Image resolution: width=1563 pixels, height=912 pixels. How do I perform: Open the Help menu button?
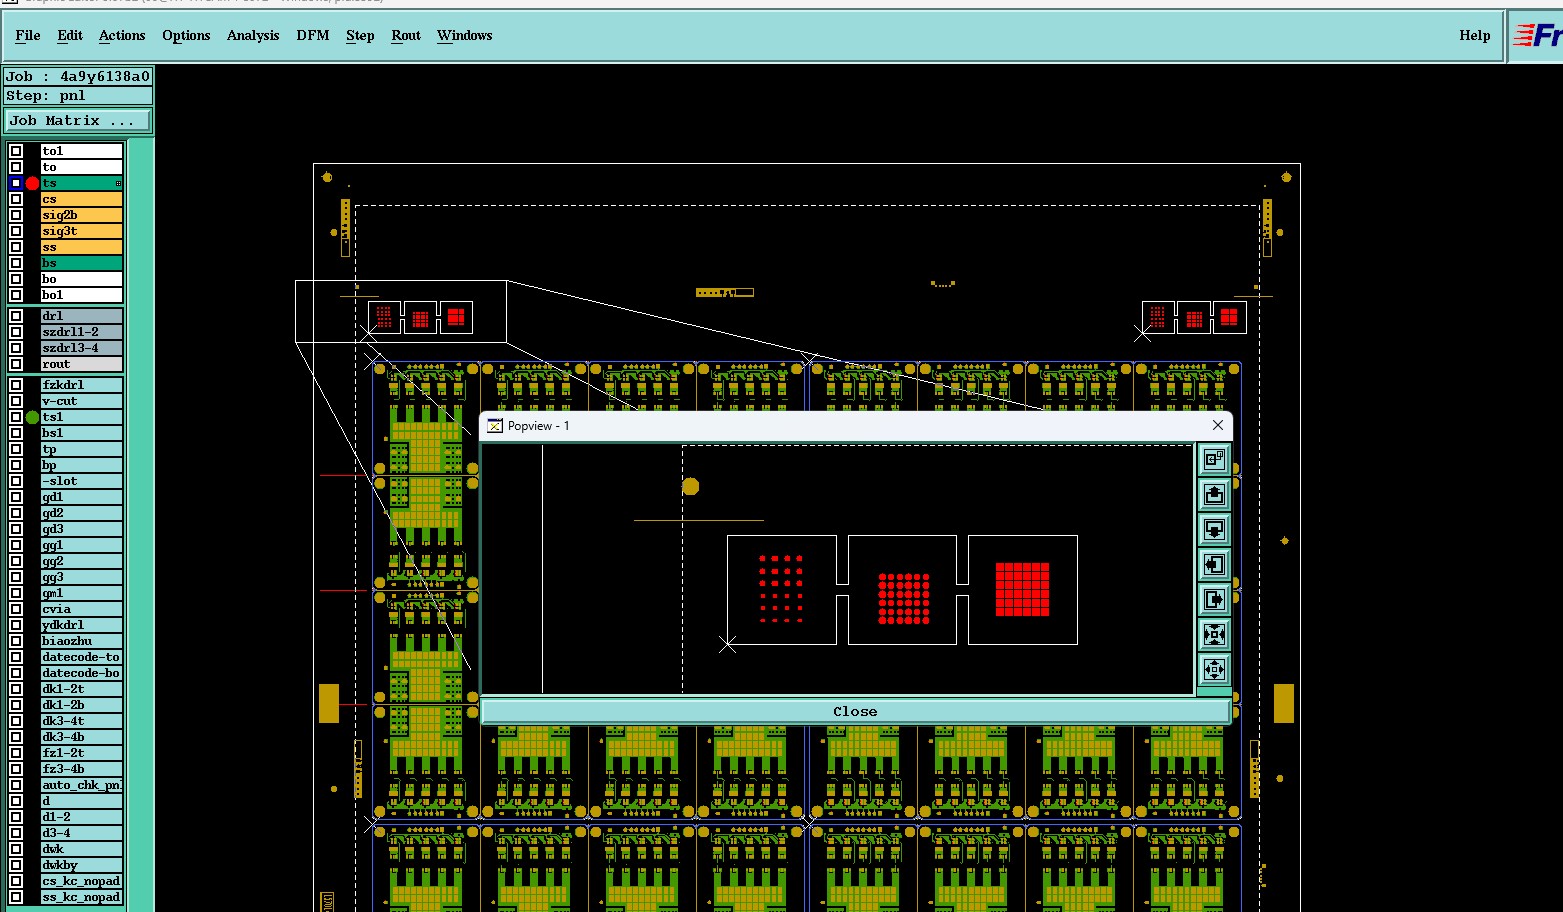1474,35
